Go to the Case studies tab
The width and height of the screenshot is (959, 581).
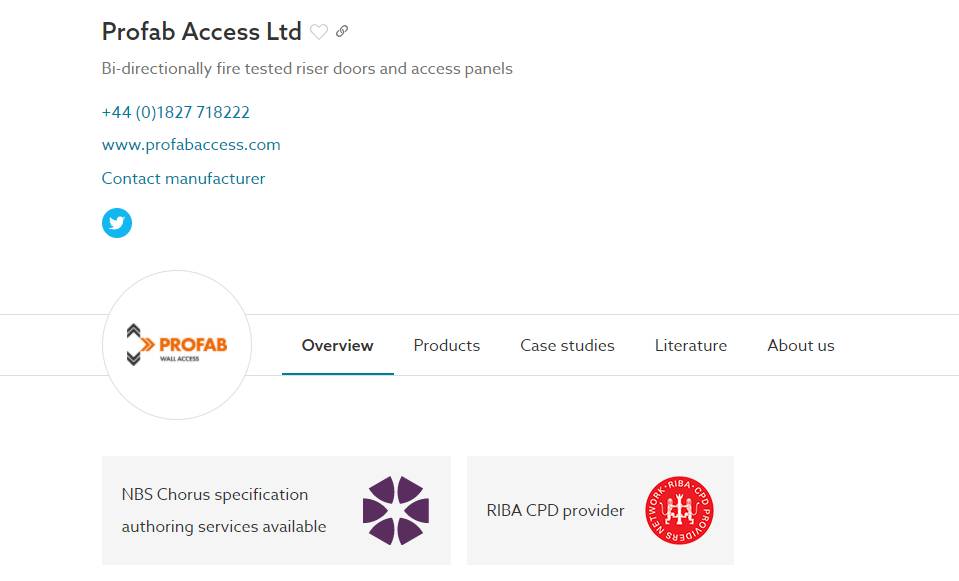tap(567, 346)
